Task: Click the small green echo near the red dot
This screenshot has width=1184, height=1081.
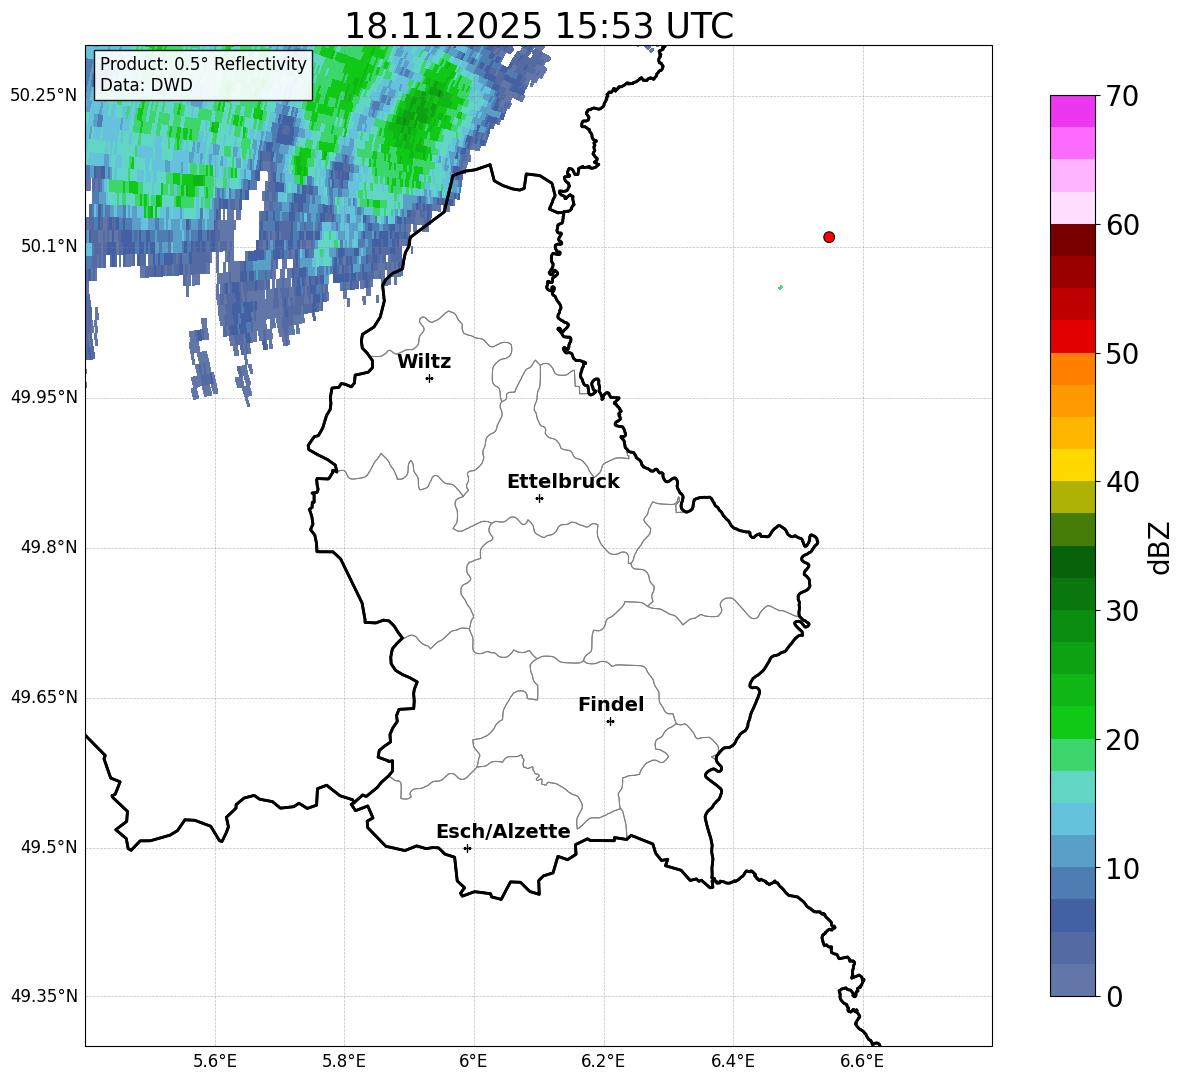Action: coord(780,287)
